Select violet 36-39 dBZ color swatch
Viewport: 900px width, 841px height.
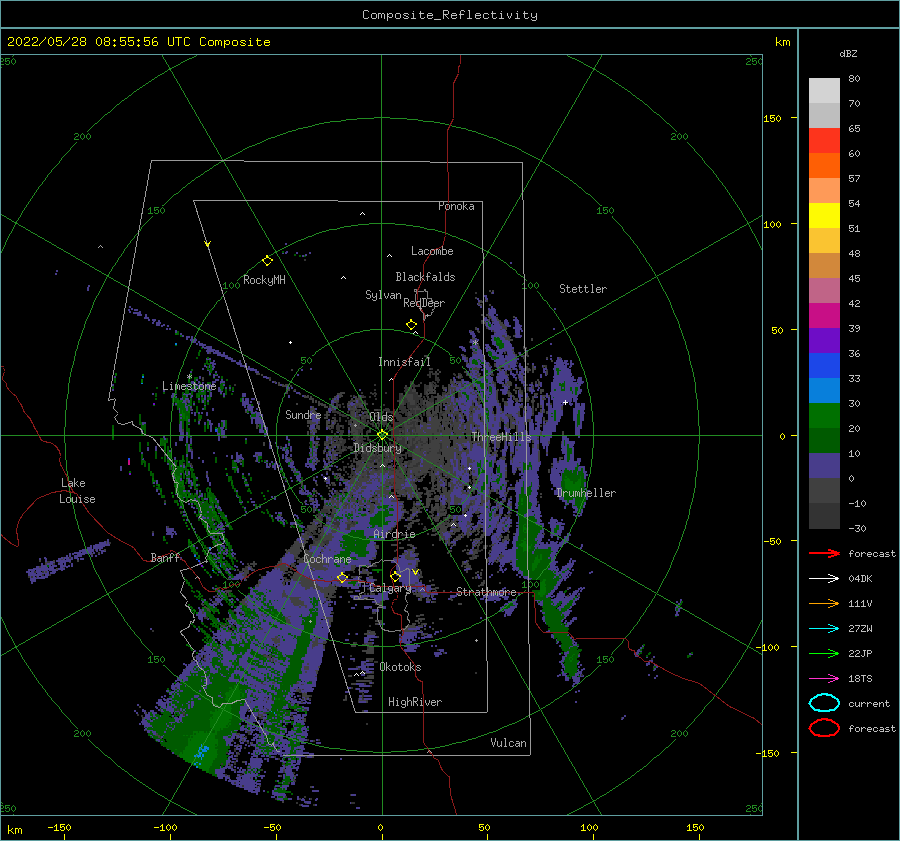point(824,340)
